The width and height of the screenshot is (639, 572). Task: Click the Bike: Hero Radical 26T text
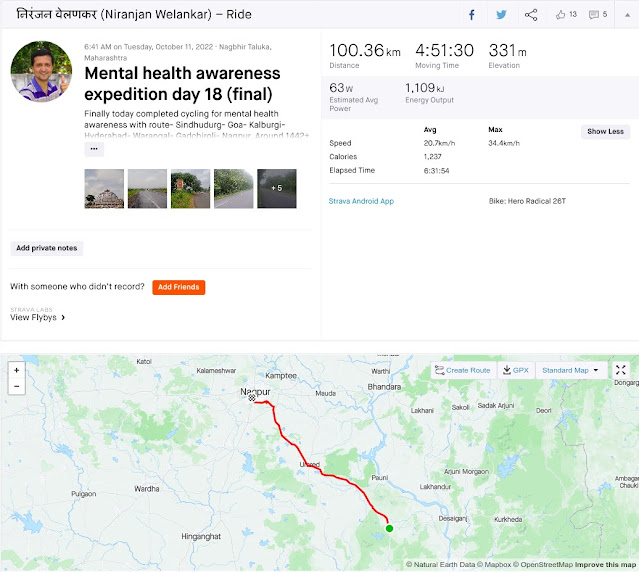(x=527, y=201)
